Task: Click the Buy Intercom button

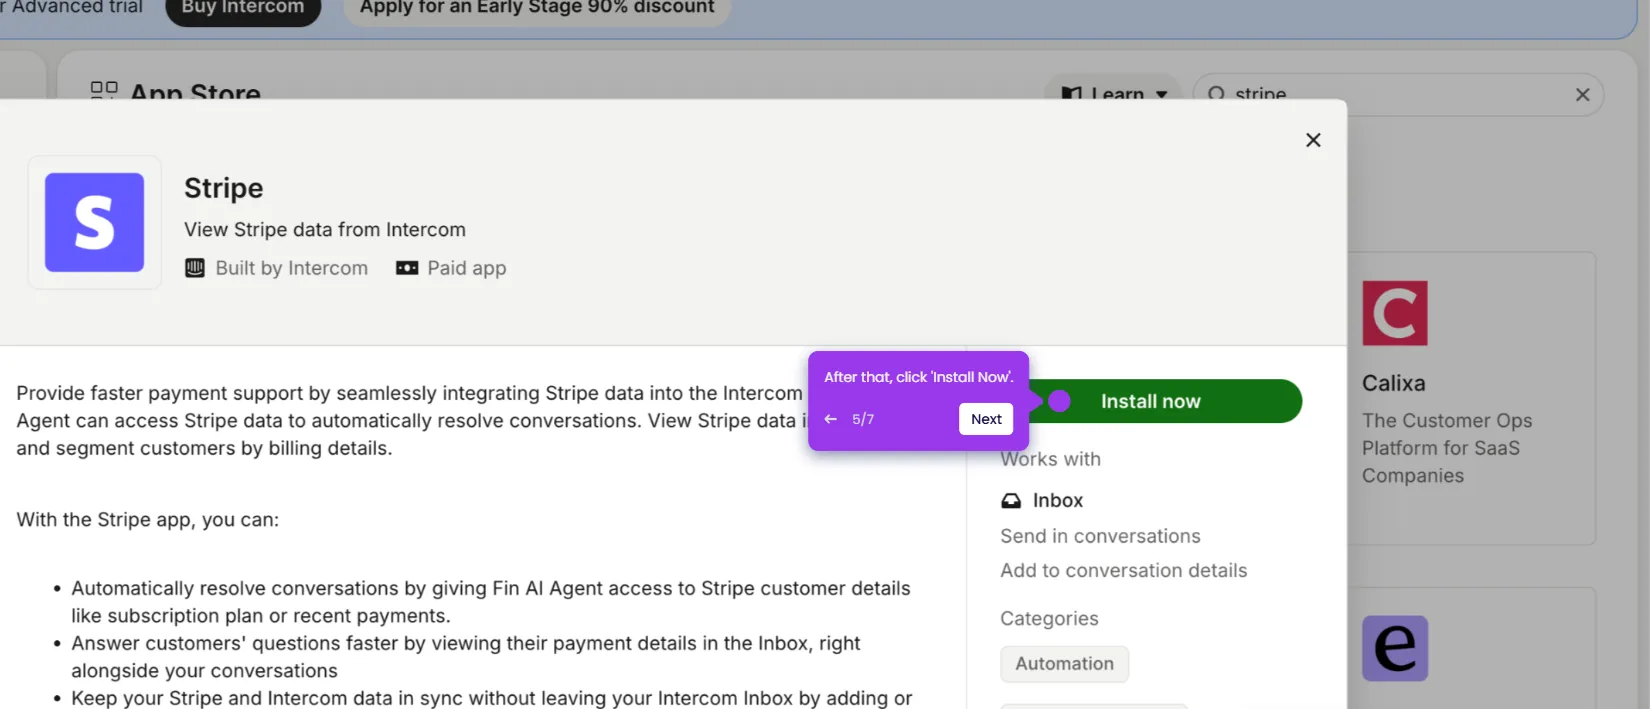Action: click(x=243, y=8)
